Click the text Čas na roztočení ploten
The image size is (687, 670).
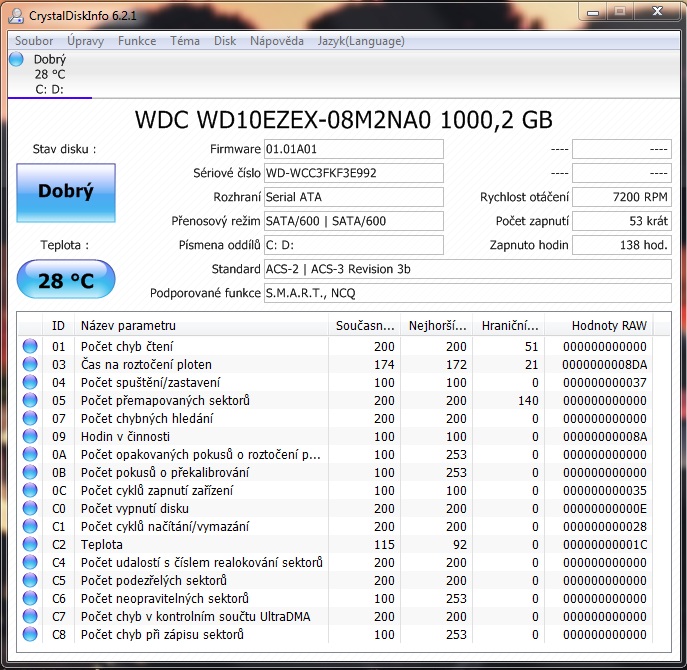pyautogui.click(x=146, y=364)
